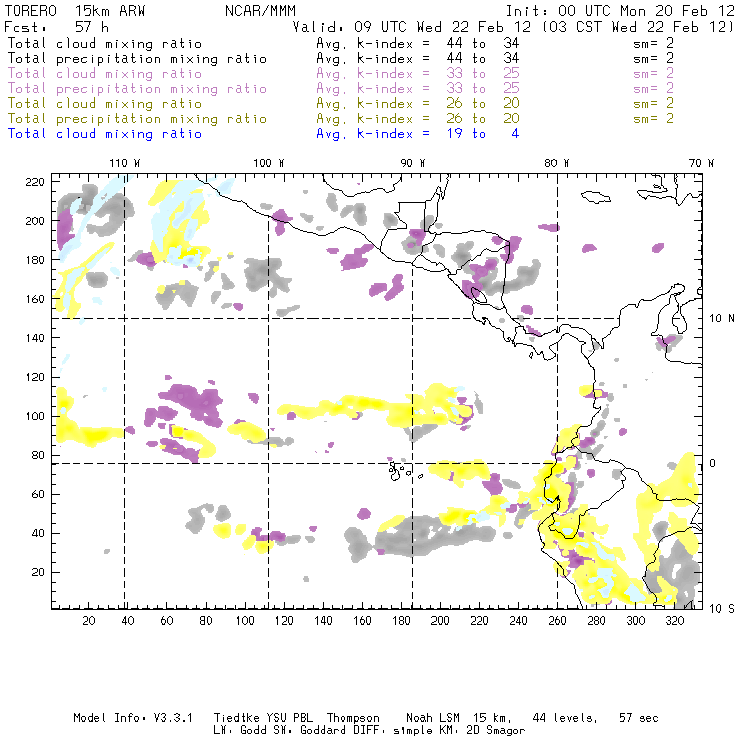Click the olive 'Total precipitation mixing ratio' legend line
Viewport: 740px width, 740px height.
tap(137, 119)
